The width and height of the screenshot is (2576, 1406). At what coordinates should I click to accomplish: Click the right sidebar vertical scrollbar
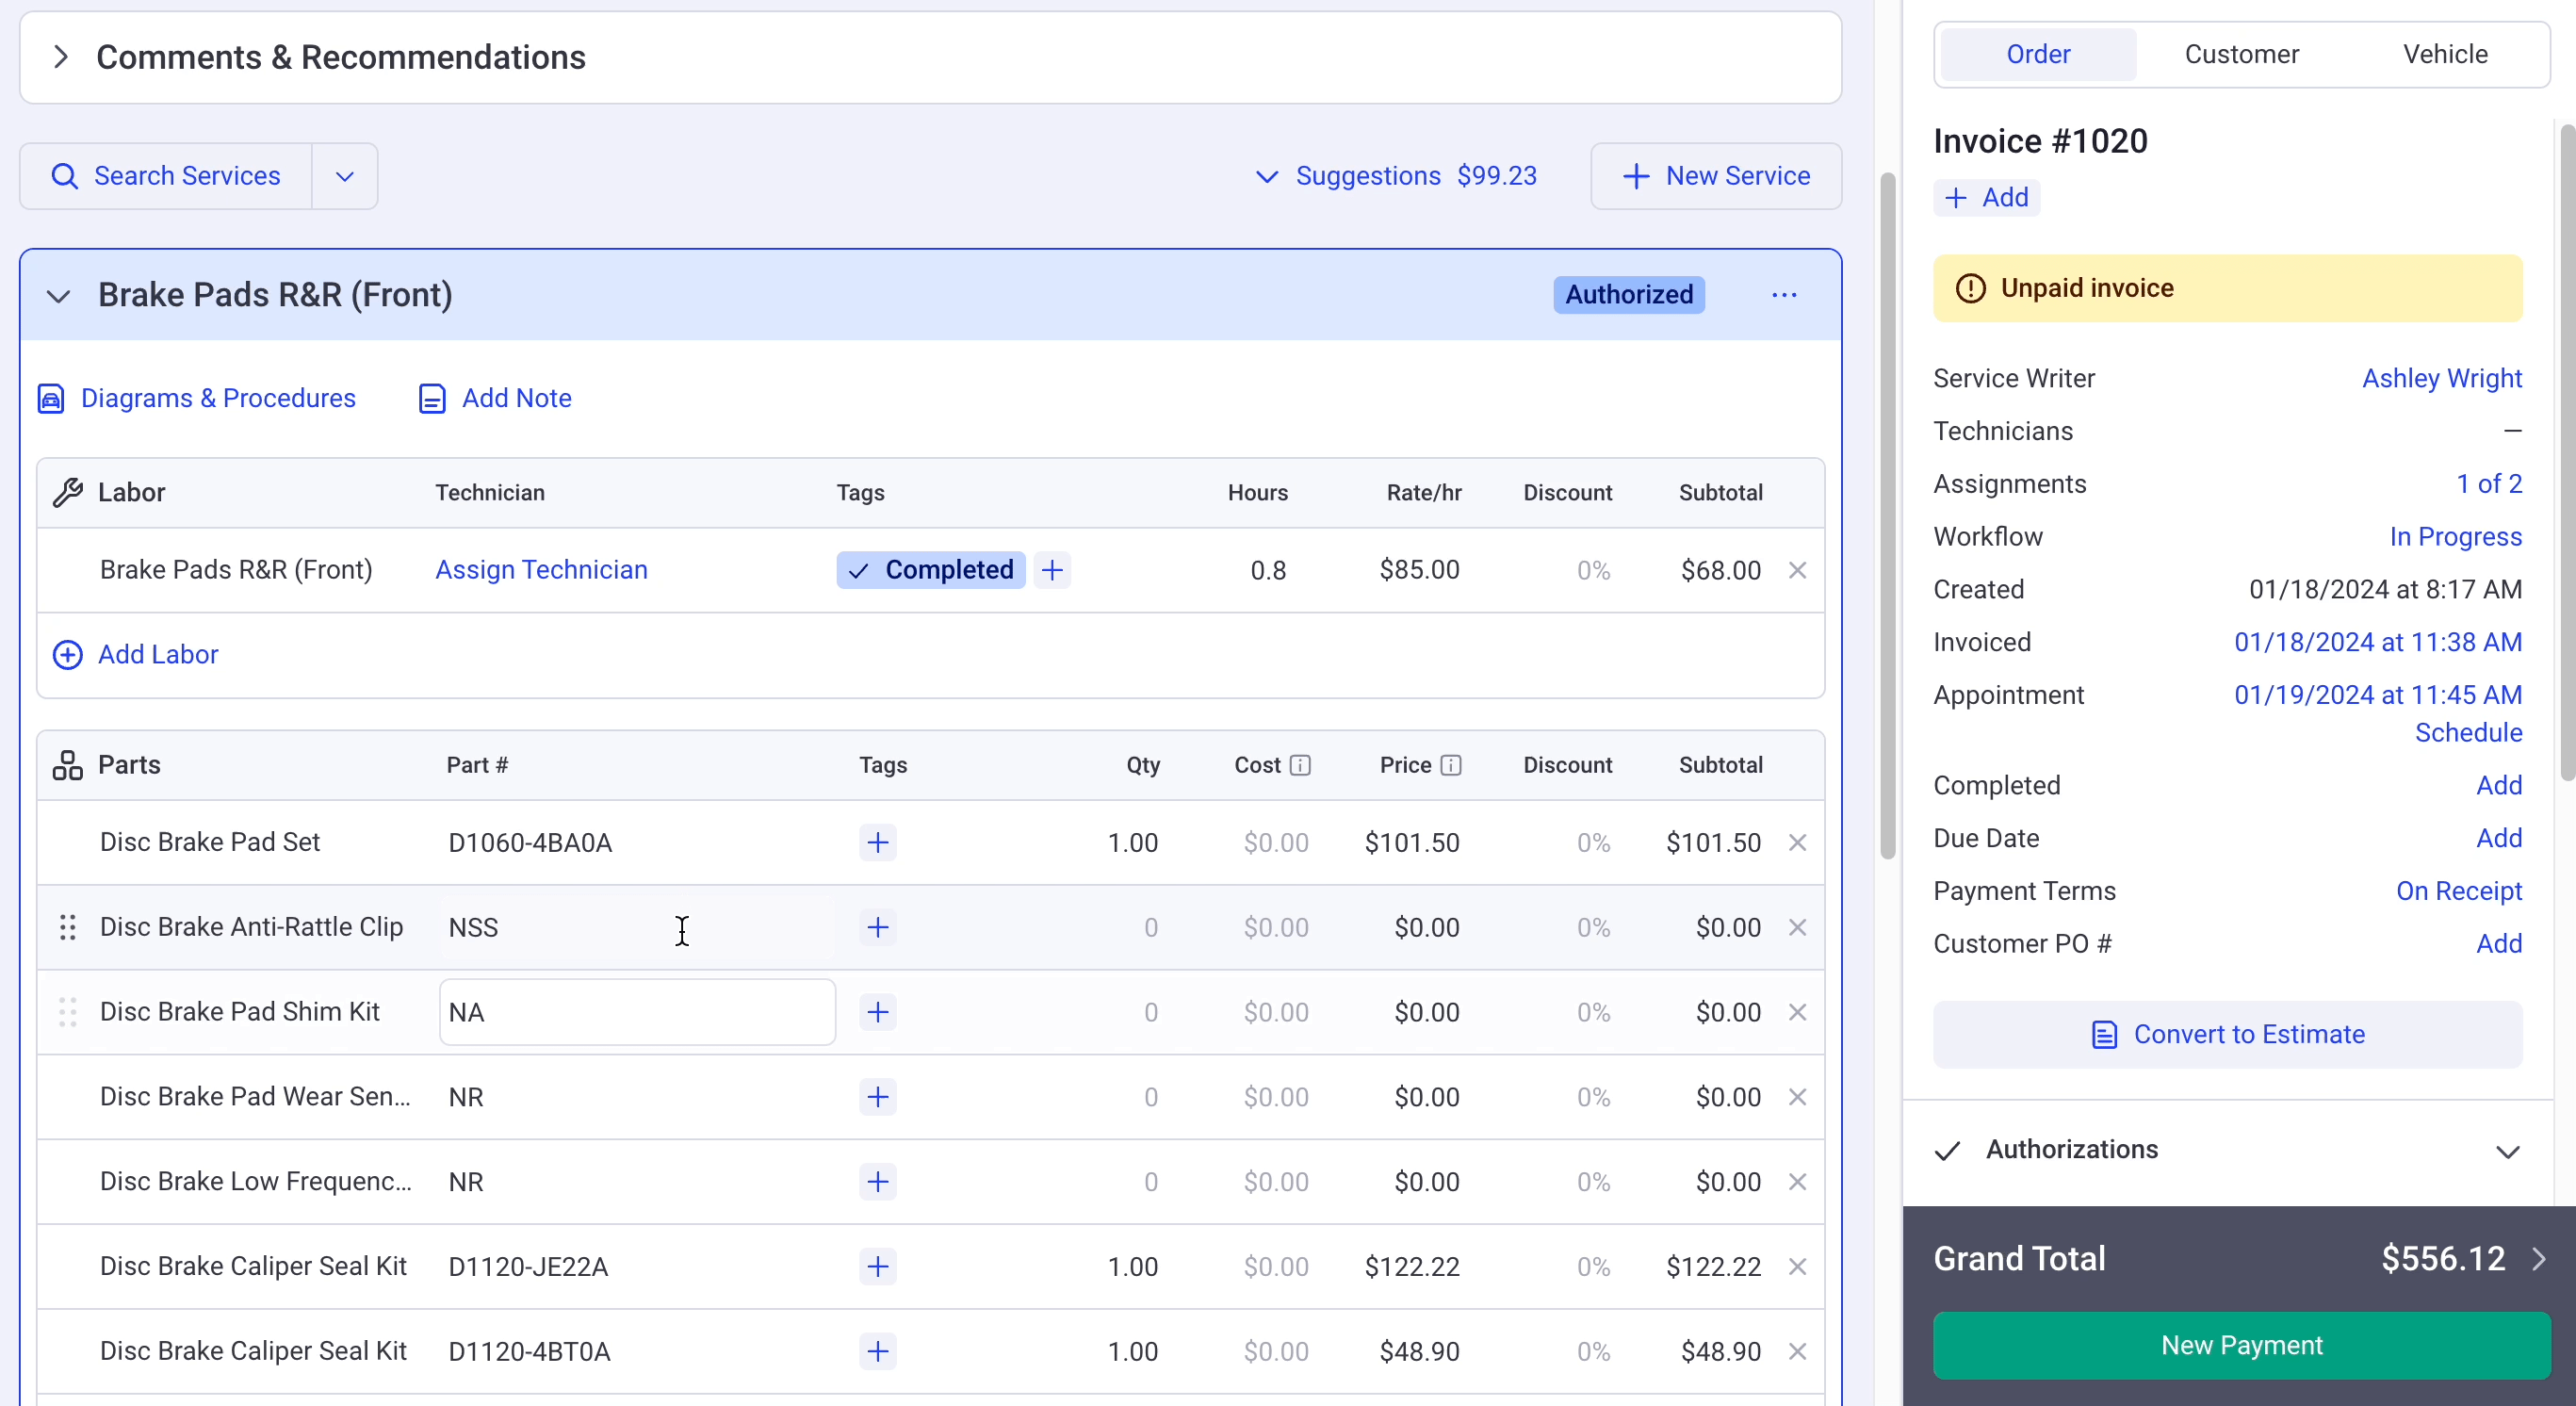[x=2567, y=452]
